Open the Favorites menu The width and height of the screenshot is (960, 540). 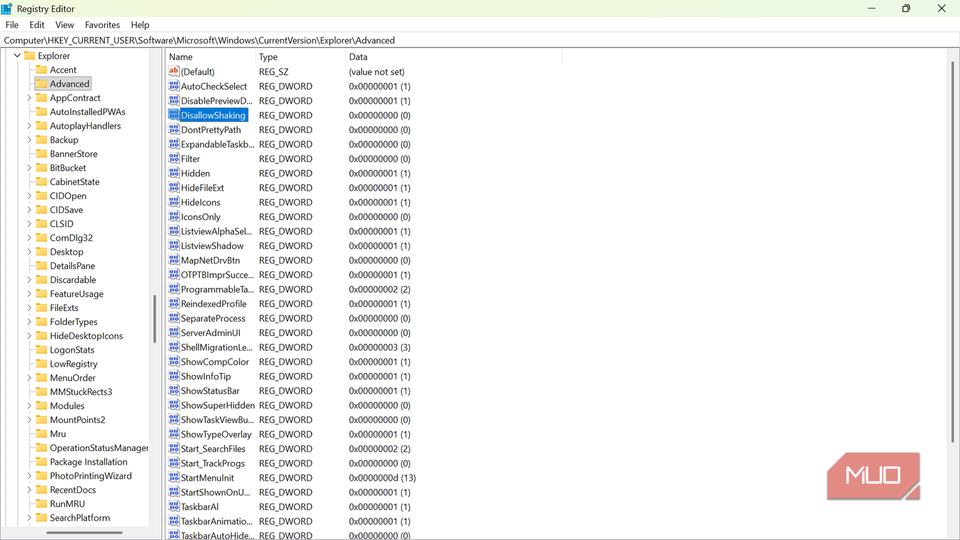click(x=102, y=25)
